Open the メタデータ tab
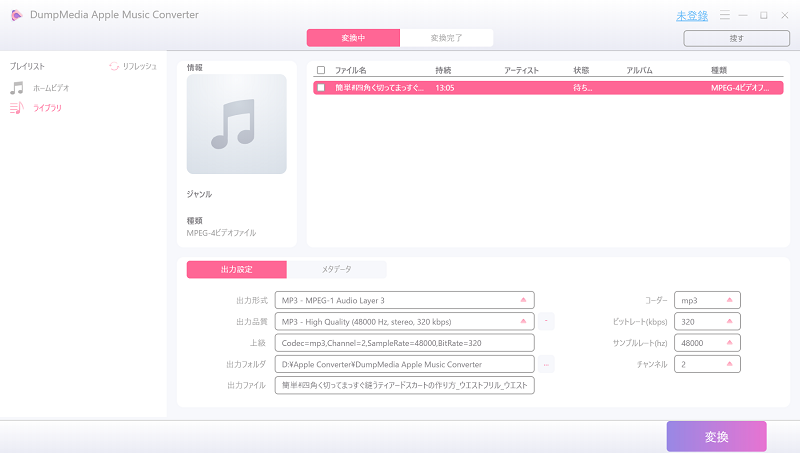 coord(337,269)
